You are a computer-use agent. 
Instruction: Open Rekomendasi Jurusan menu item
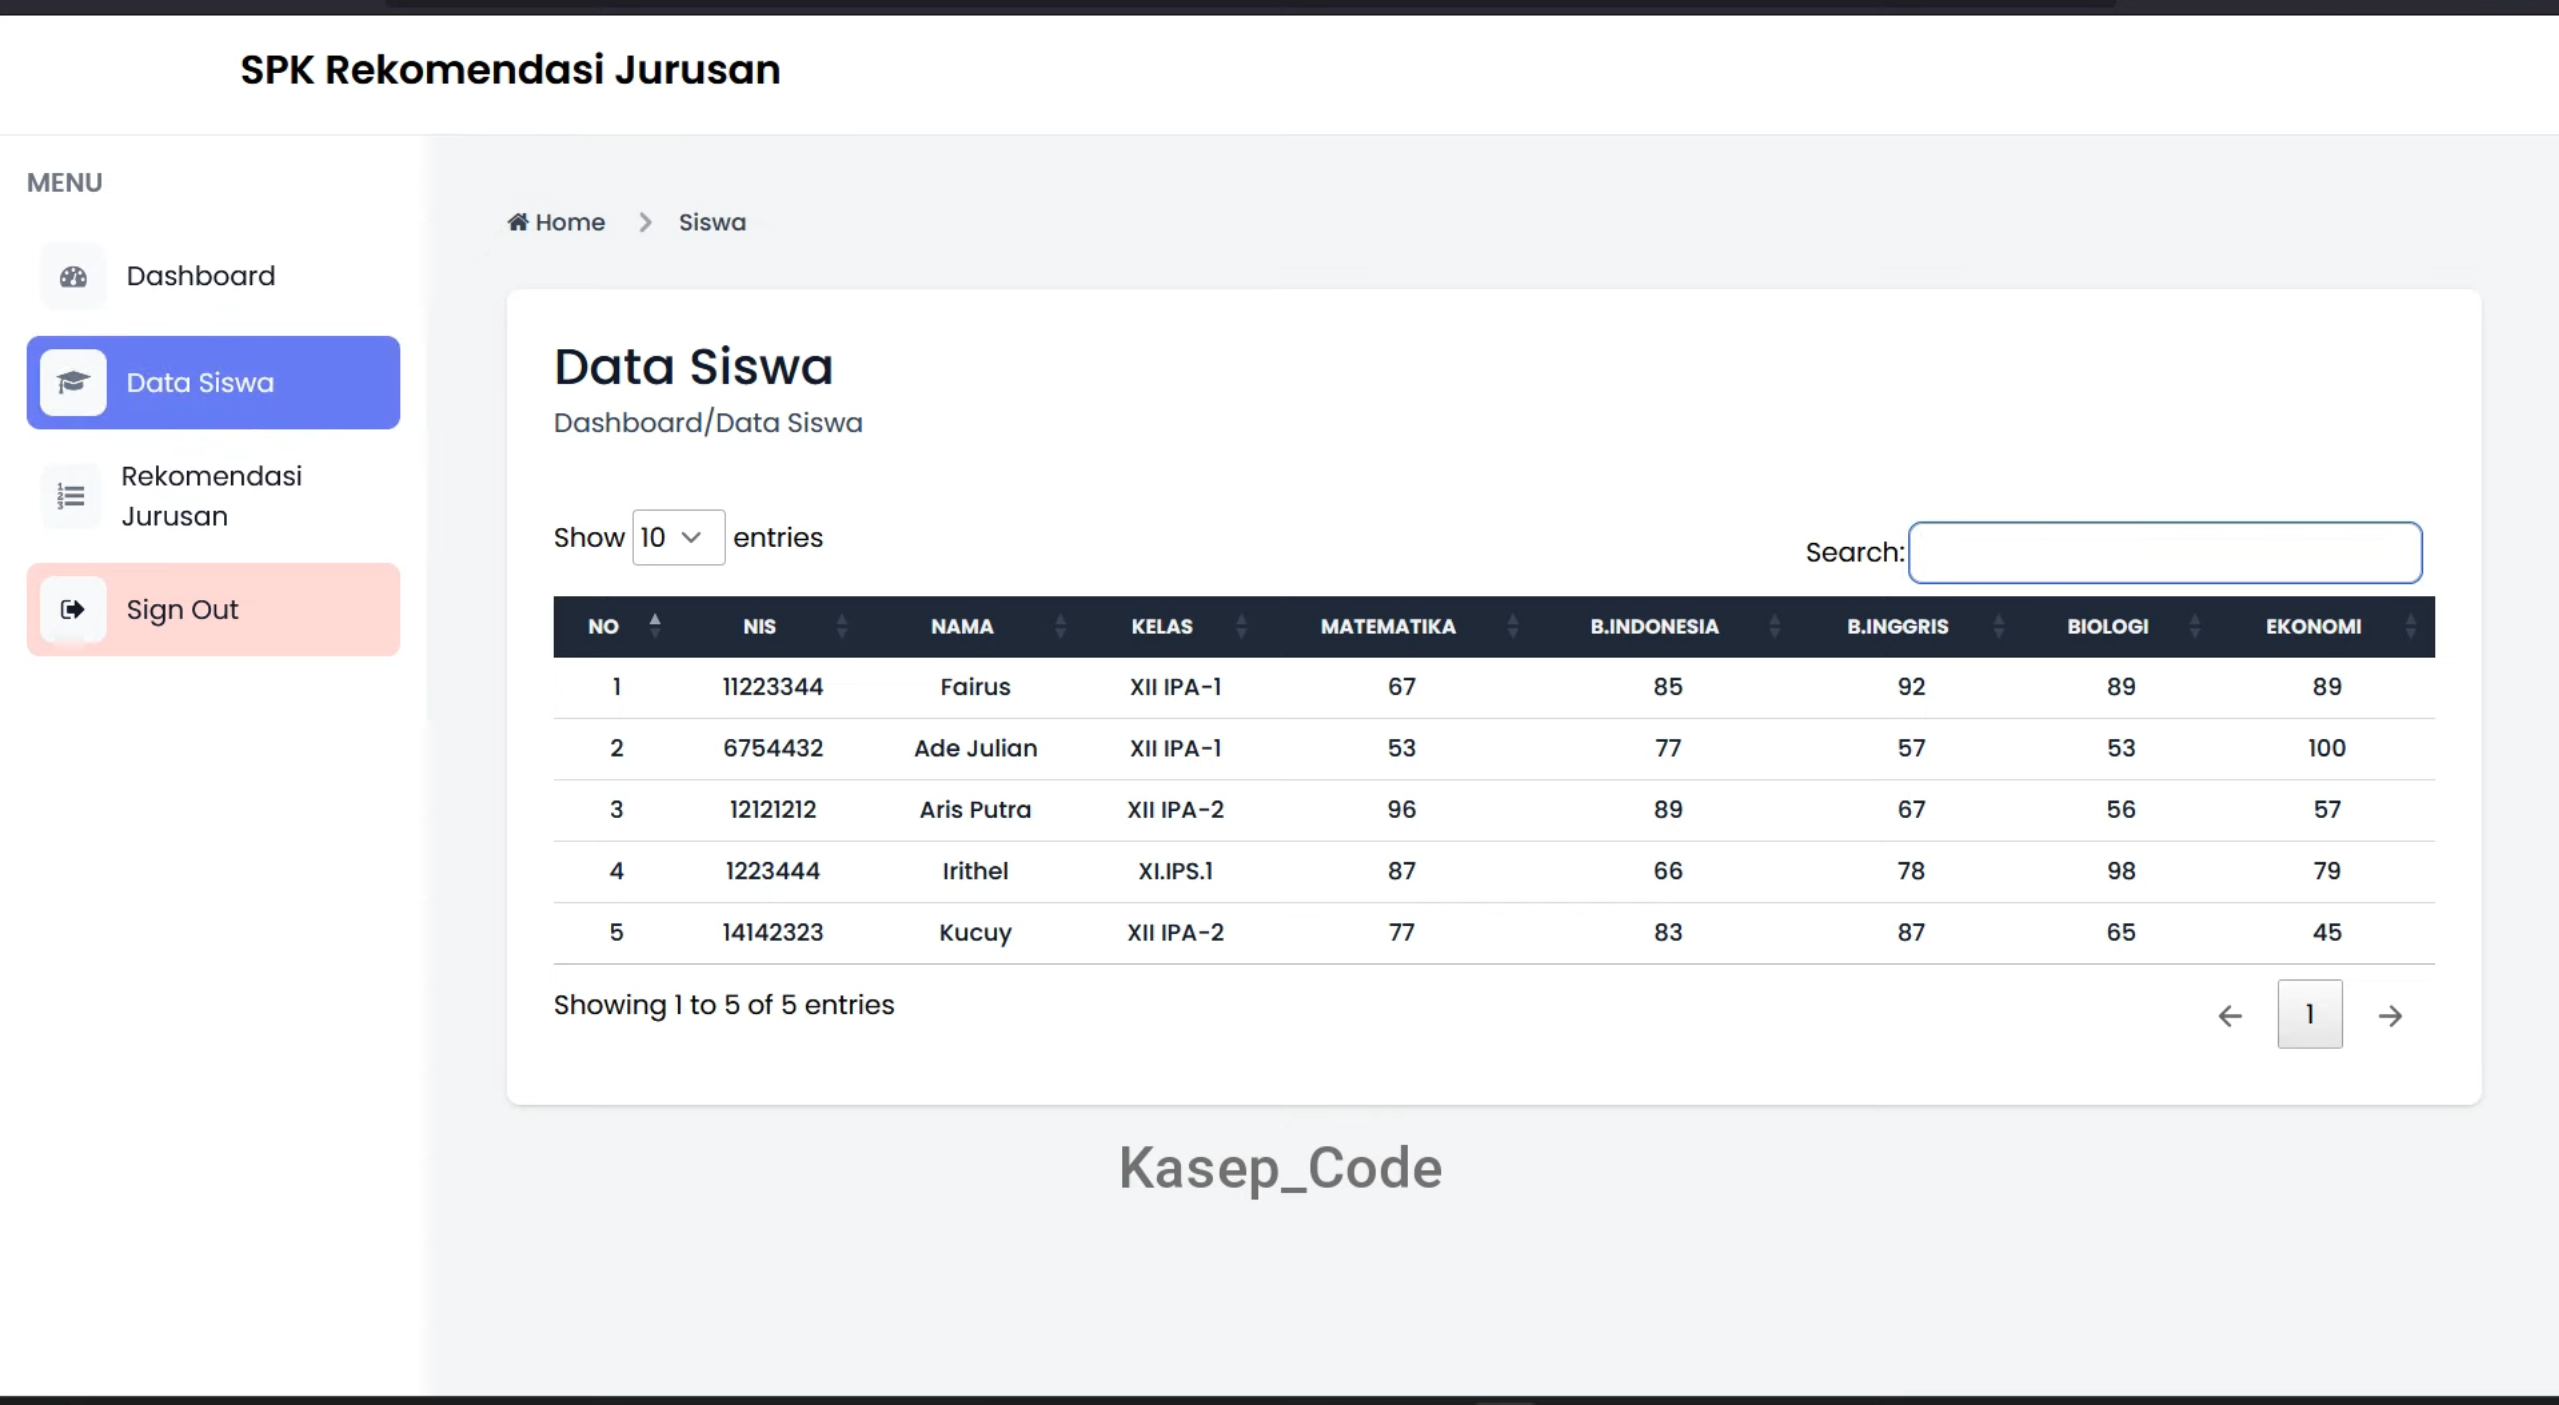tap(213, 496)
